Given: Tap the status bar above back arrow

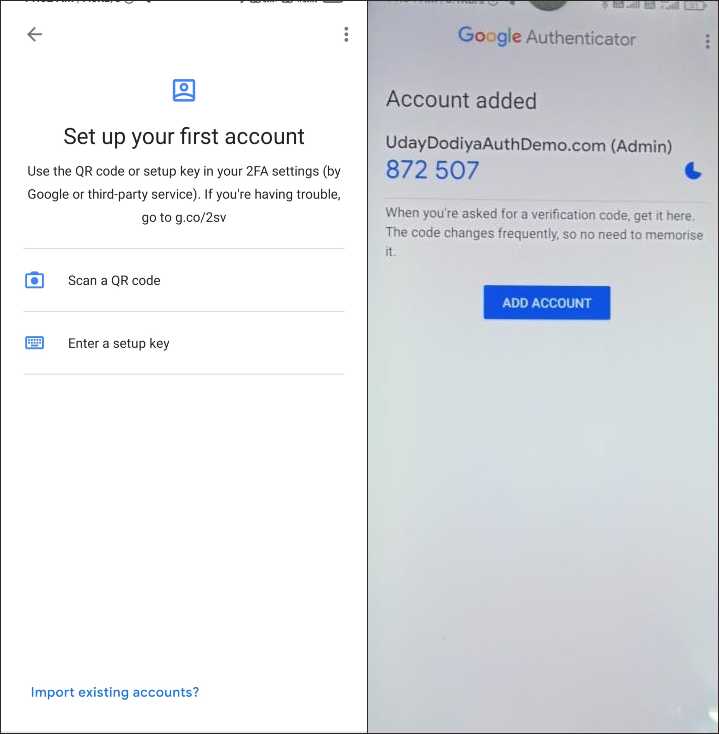Looking at the screenshot, I should tap(184, 2).
